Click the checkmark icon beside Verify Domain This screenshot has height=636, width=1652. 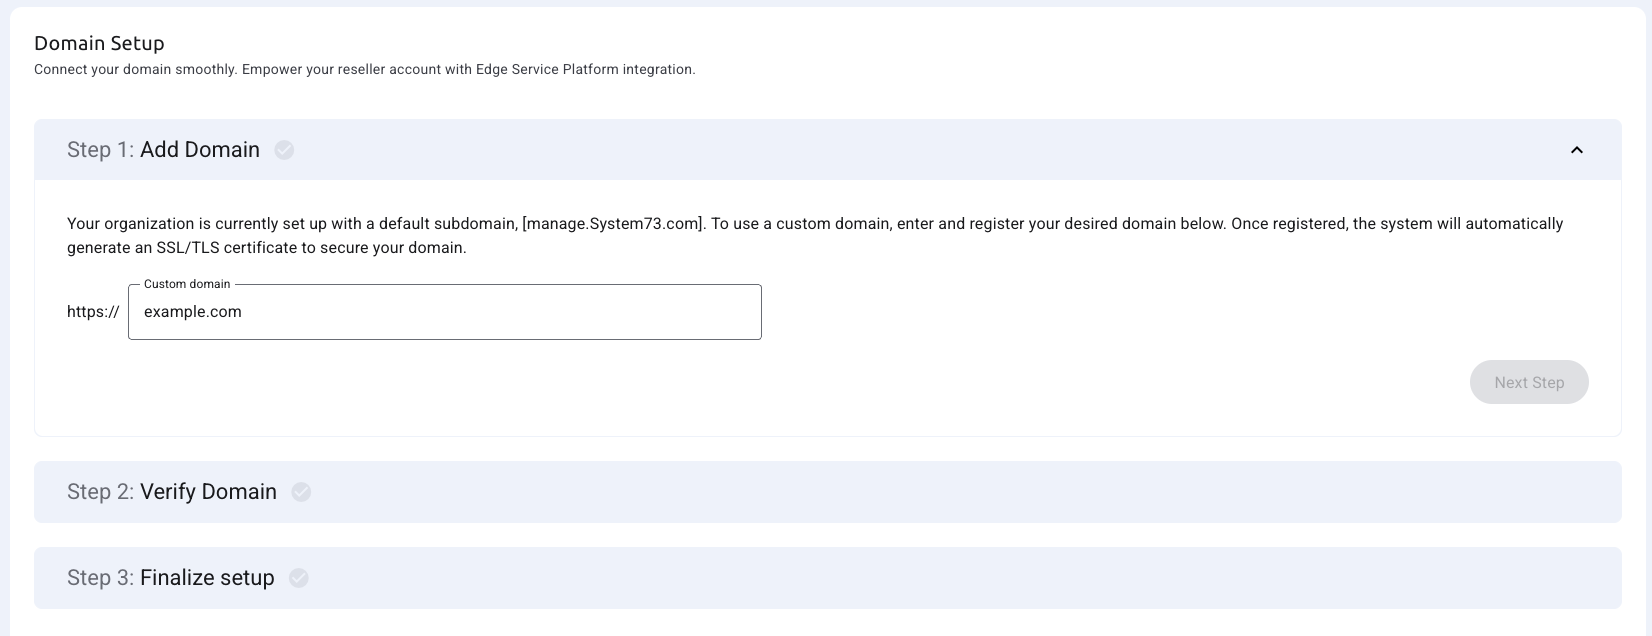[x=301, y=492]
